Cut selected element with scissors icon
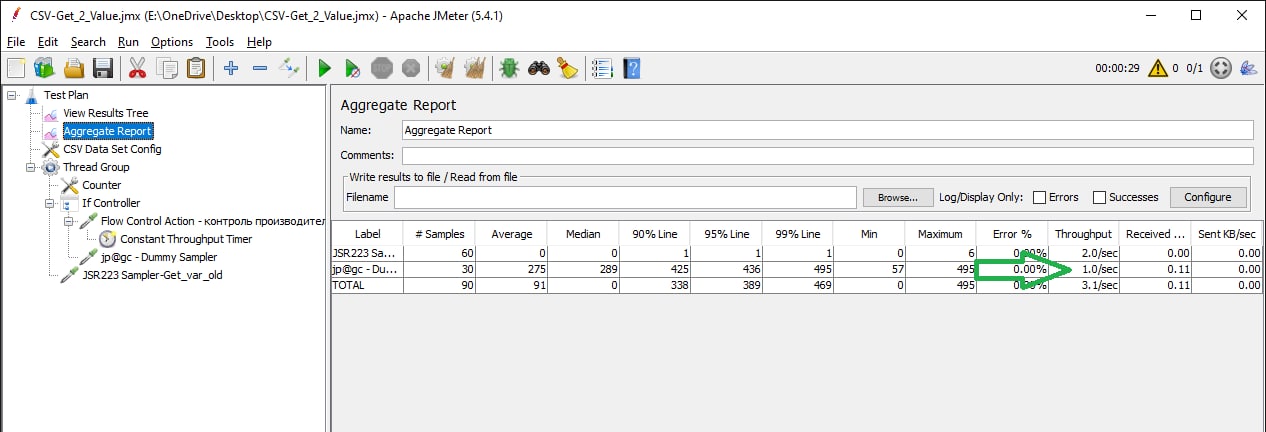The image size is (1266, 432). [138, 68]
